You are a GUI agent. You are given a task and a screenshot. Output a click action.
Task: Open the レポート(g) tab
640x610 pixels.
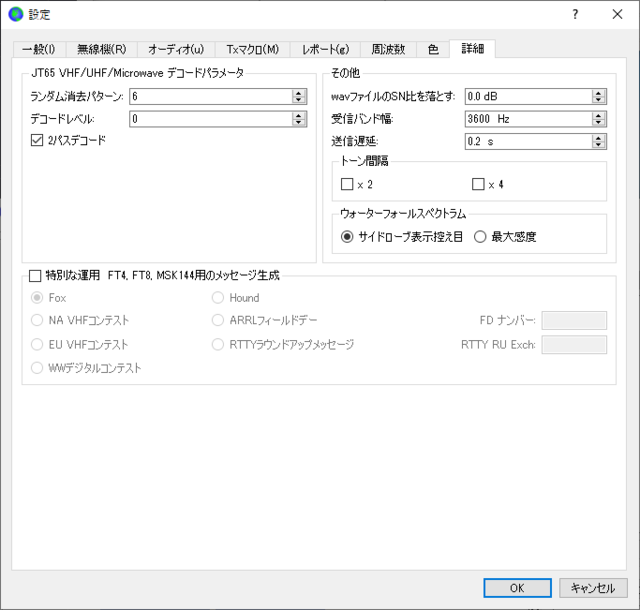coord(325,49)
